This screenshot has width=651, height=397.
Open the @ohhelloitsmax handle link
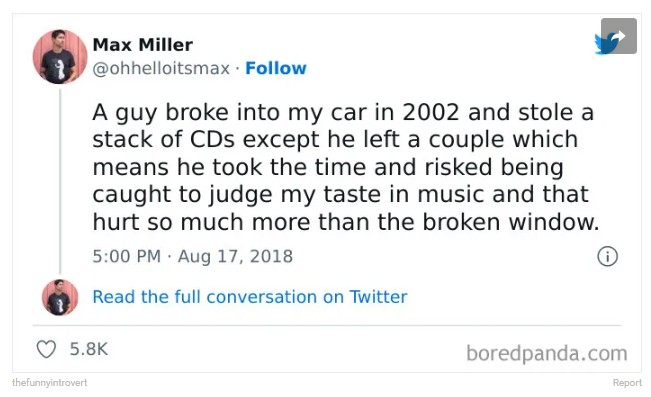coord(161,69)
